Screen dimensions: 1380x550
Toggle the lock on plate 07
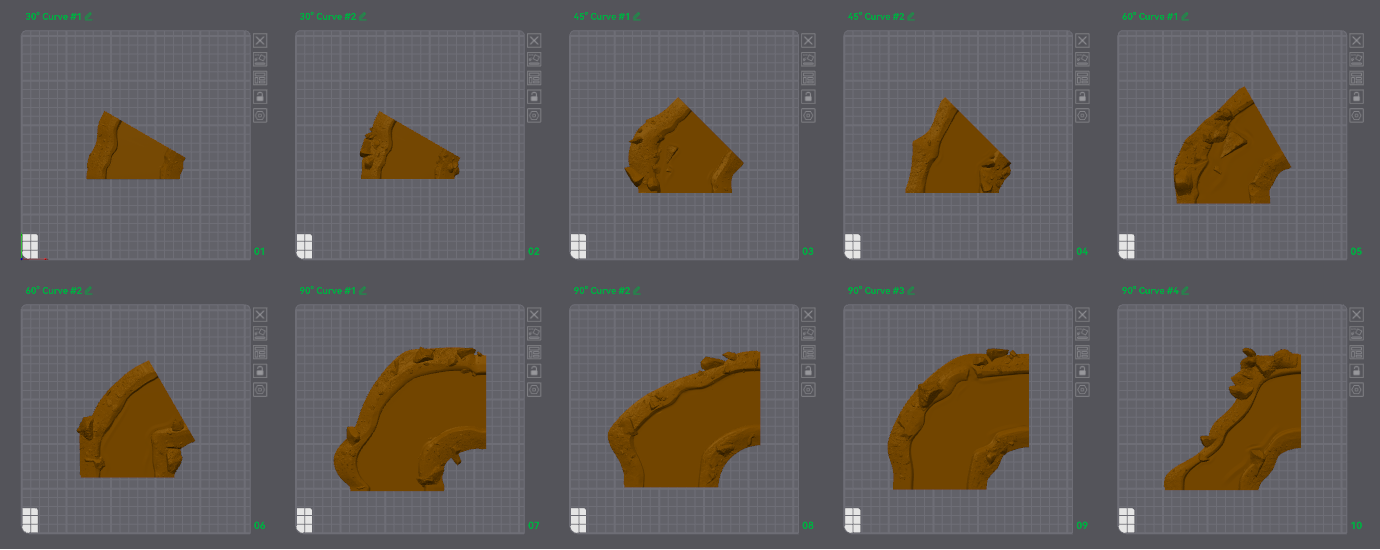[x=534, y=371]
